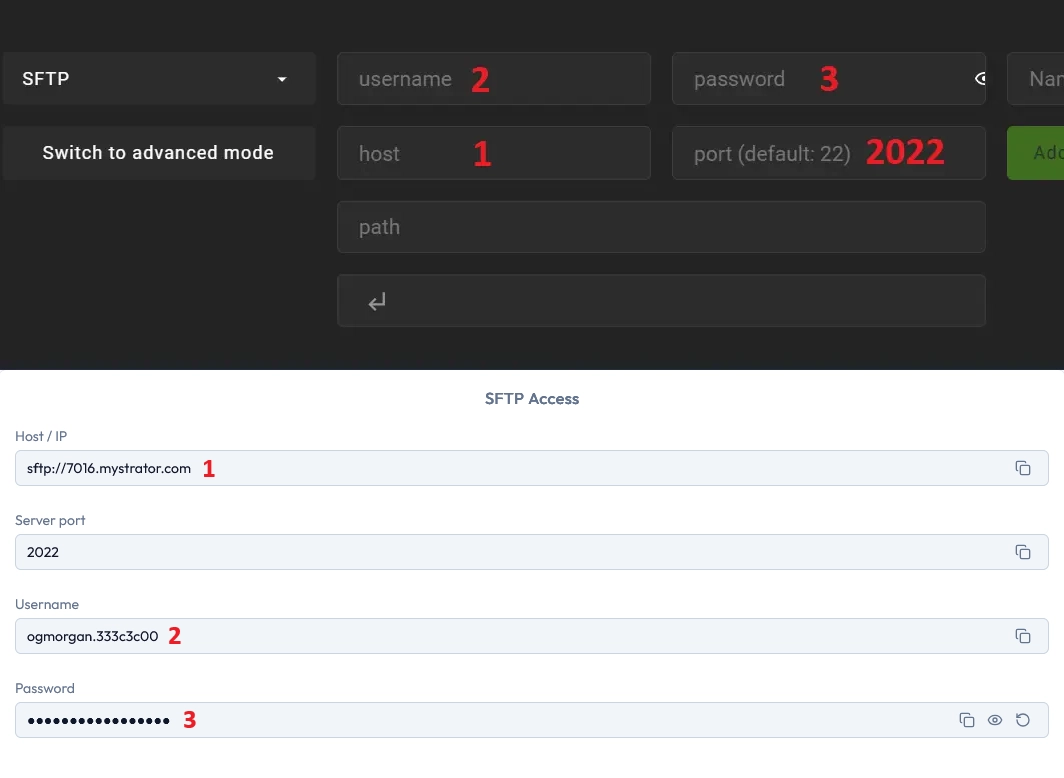Reset the SFTP password
1064x778 pixels.
pos(1022,719)
